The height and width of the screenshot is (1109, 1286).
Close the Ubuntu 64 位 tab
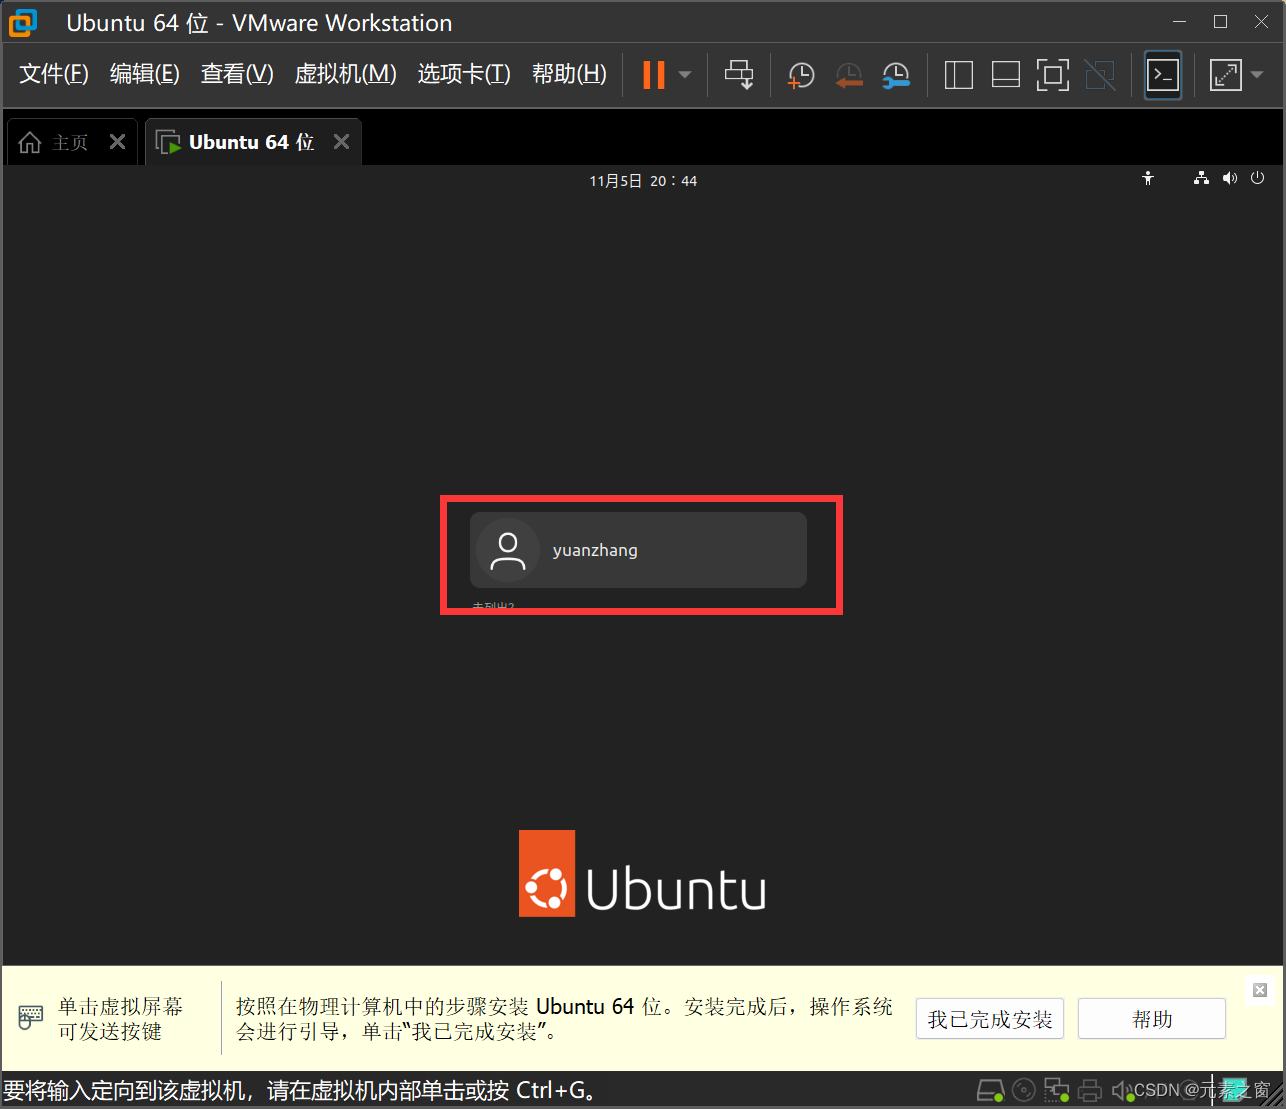341,142
